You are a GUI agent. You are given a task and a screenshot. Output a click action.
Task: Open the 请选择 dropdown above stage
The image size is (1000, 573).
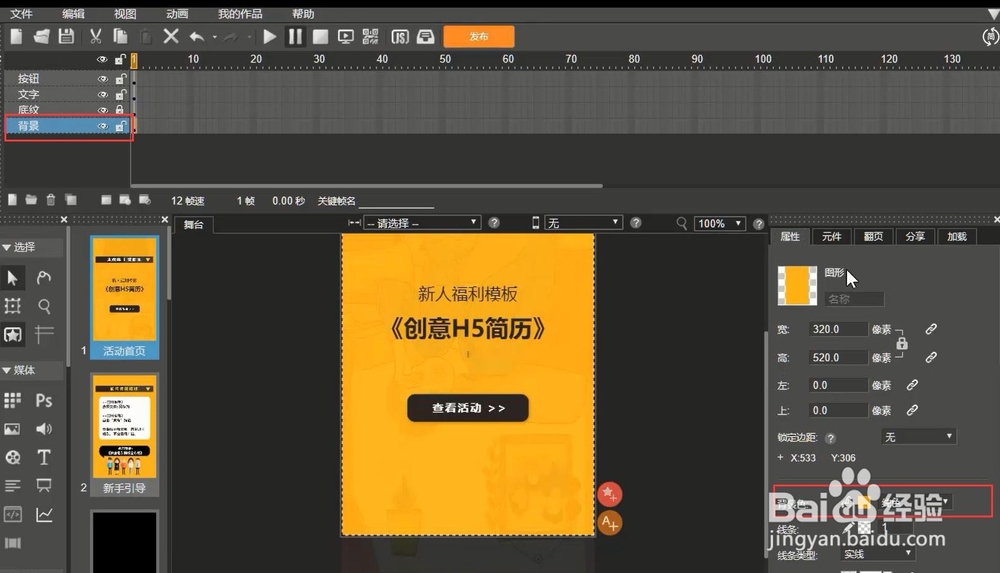tap(422, 223)
